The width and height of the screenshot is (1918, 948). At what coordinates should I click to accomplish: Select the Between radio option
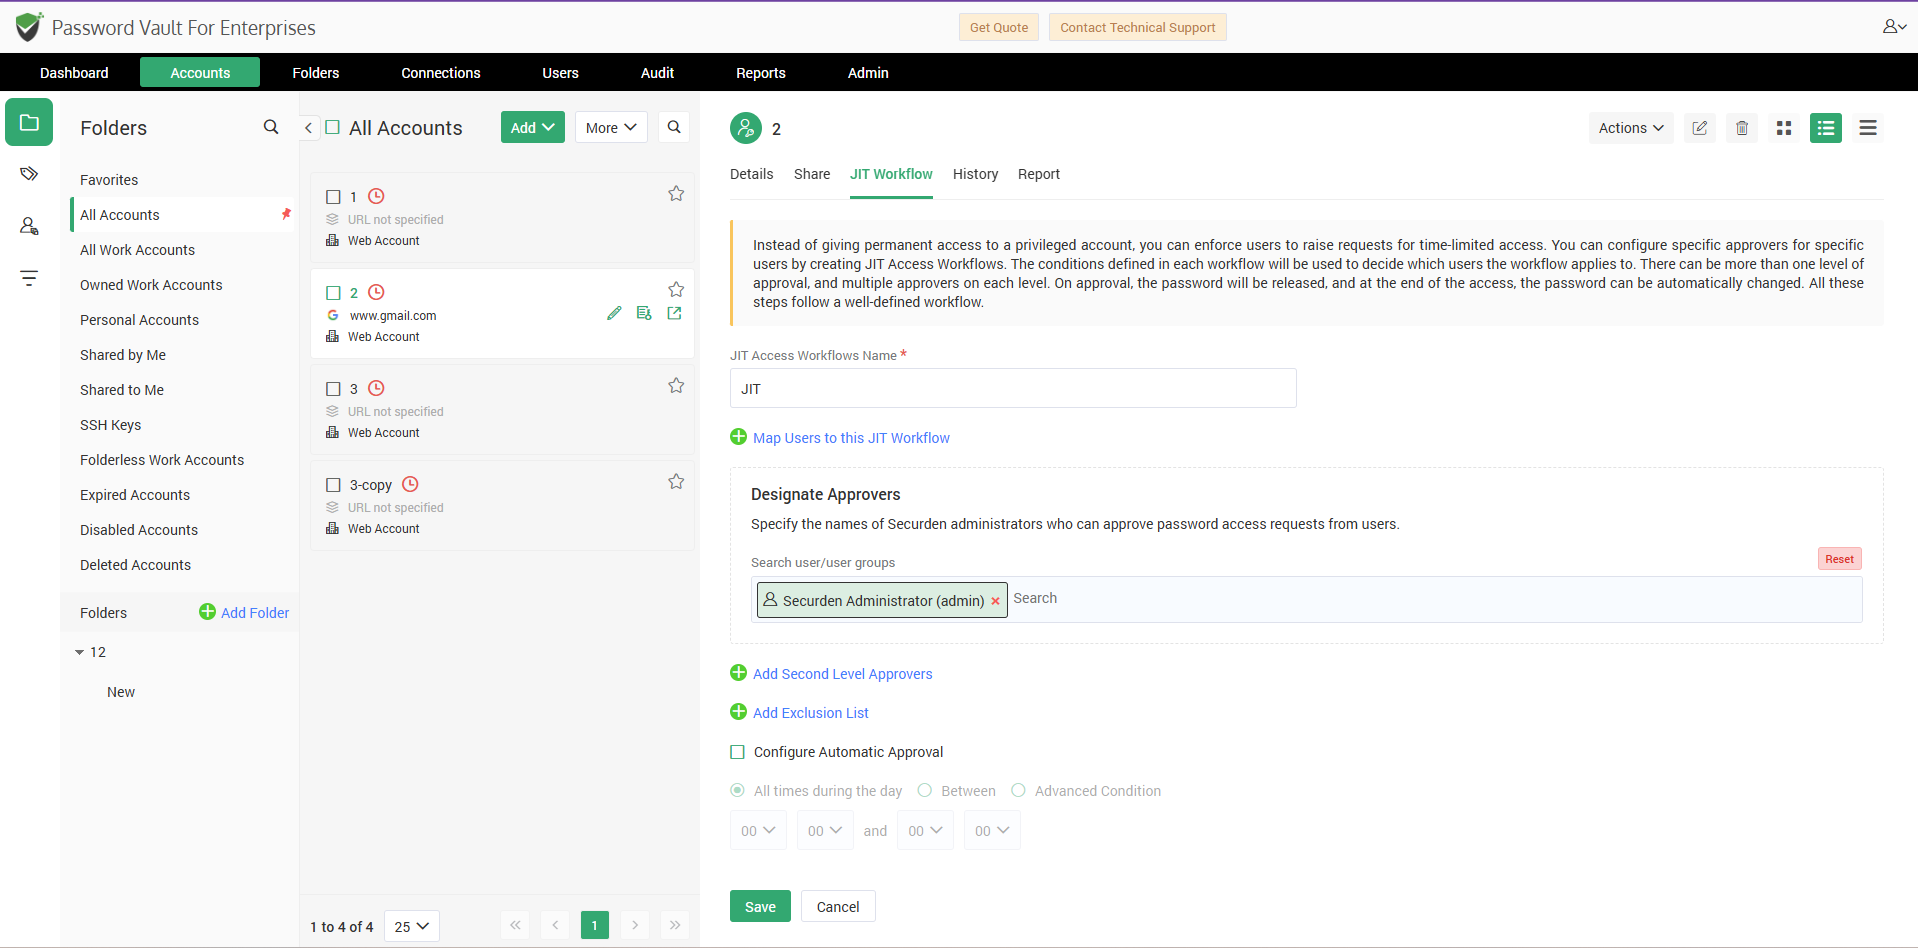[925, 790]
